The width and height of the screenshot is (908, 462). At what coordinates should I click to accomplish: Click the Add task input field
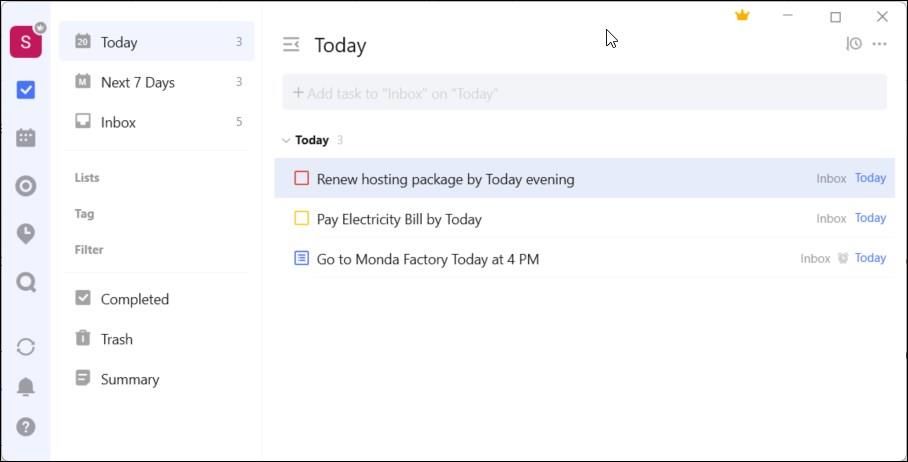click(584, 93)
